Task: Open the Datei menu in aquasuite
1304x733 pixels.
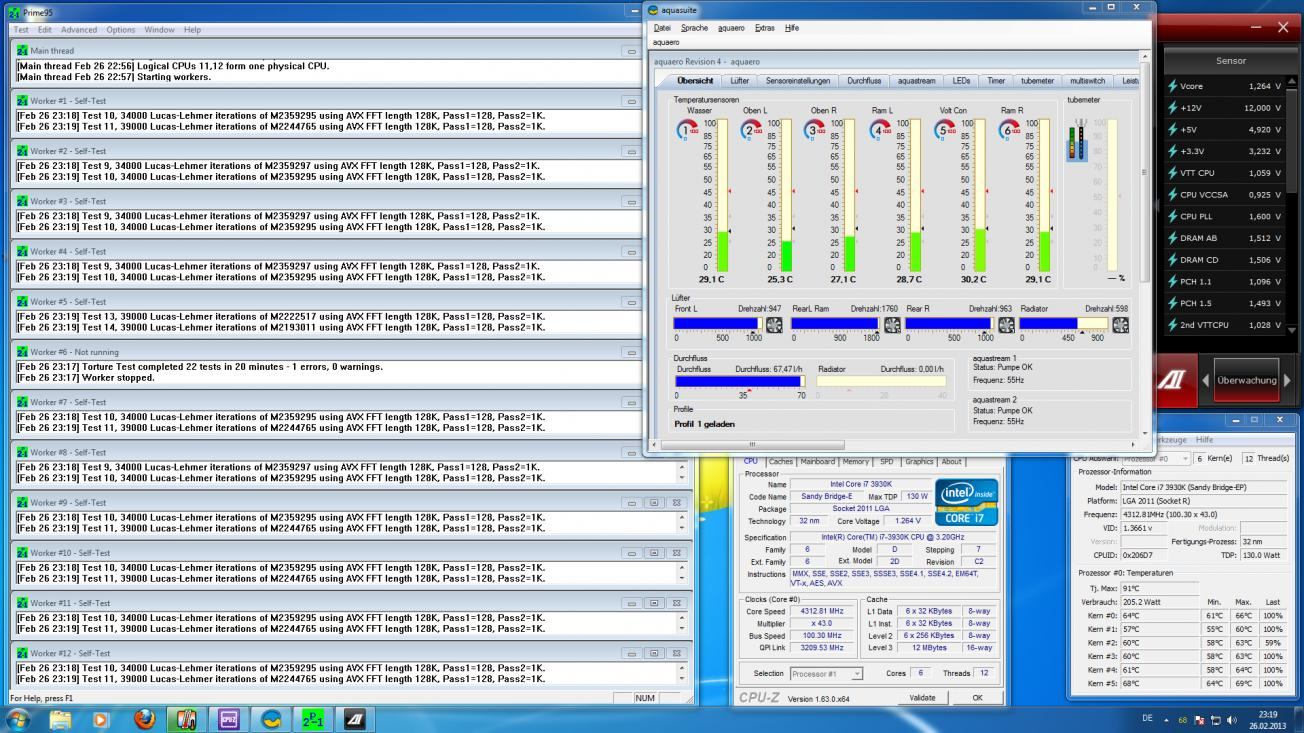Action: point(662,28)
